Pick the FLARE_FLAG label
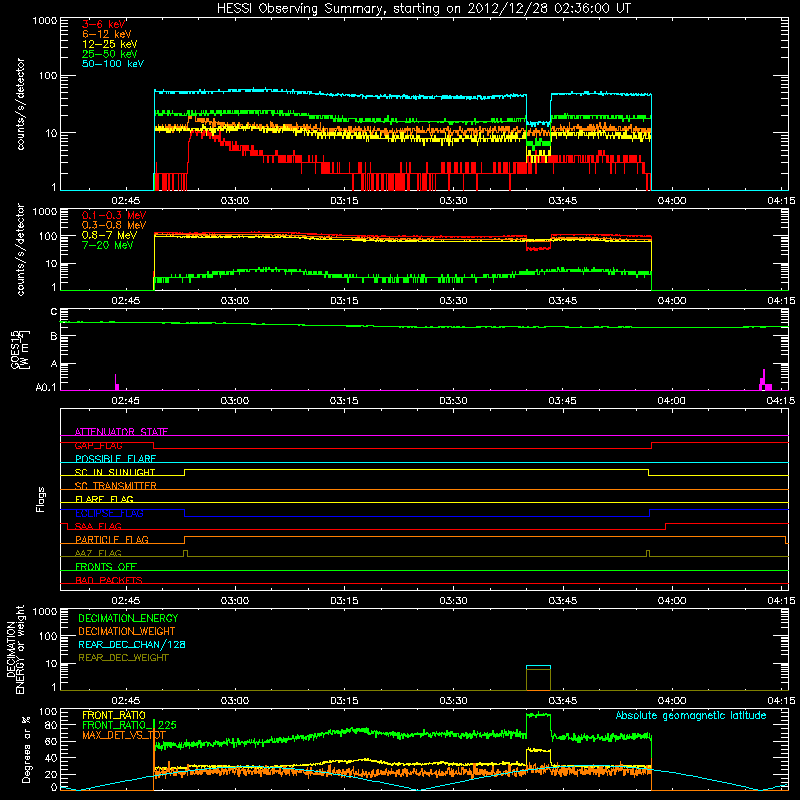Image resolution: width=800 pixels, height=800 pixels. coord(104,499)
